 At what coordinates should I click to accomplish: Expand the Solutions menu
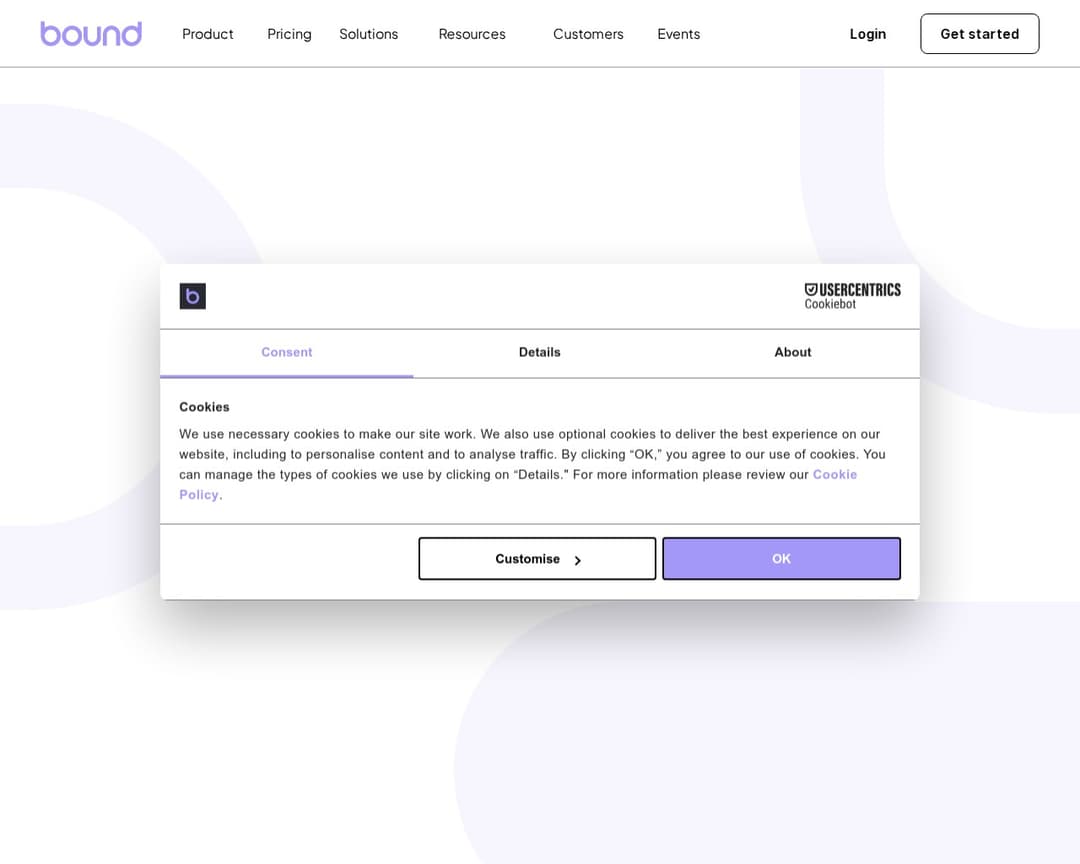click(x=368, y=34)
